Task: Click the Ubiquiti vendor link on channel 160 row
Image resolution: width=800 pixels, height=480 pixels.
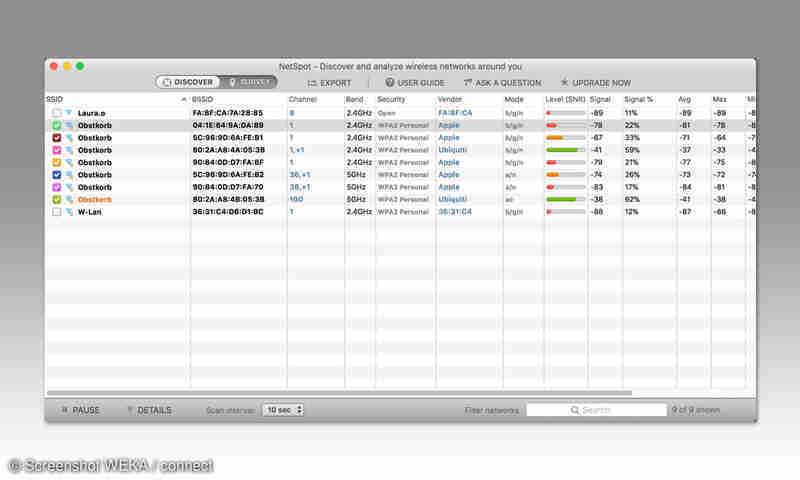Action: click(x=452, y=199)
